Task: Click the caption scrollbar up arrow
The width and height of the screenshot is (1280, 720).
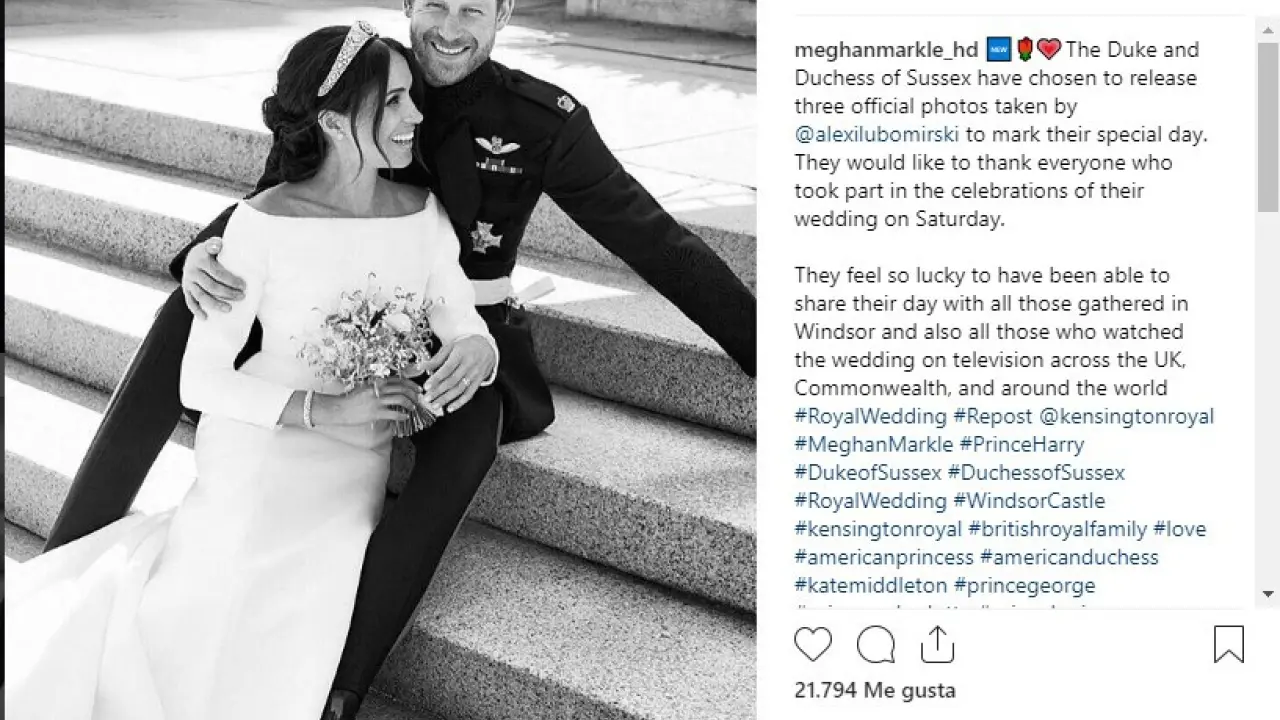Action: point(1268,27)
